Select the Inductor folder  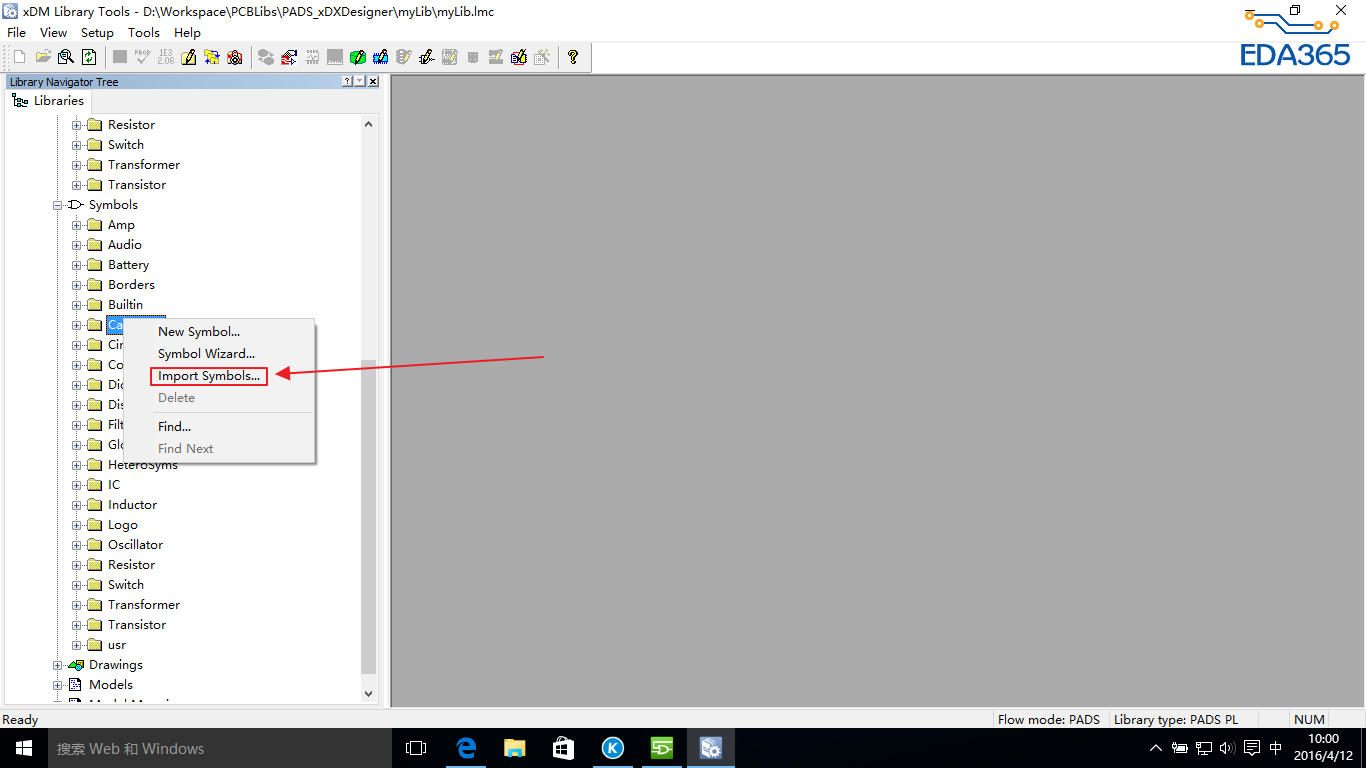click(132, 505)
